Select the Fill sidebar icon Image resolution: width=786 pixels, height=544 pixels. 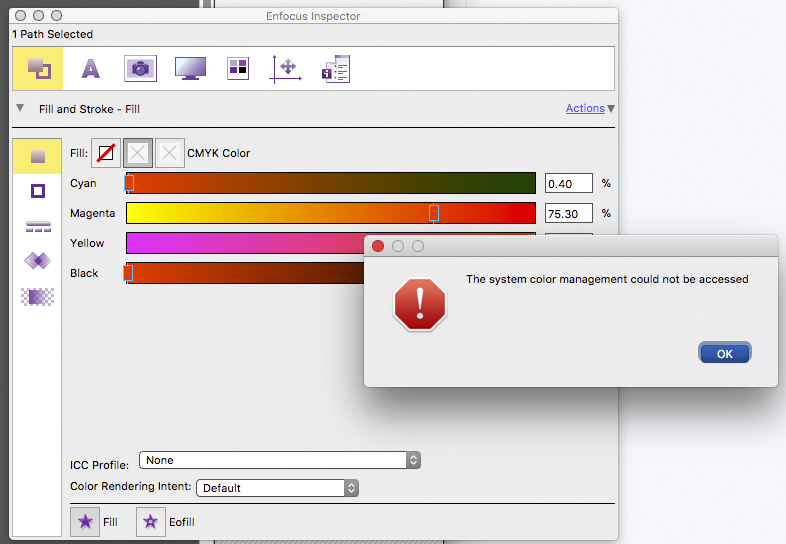[38, 156]
